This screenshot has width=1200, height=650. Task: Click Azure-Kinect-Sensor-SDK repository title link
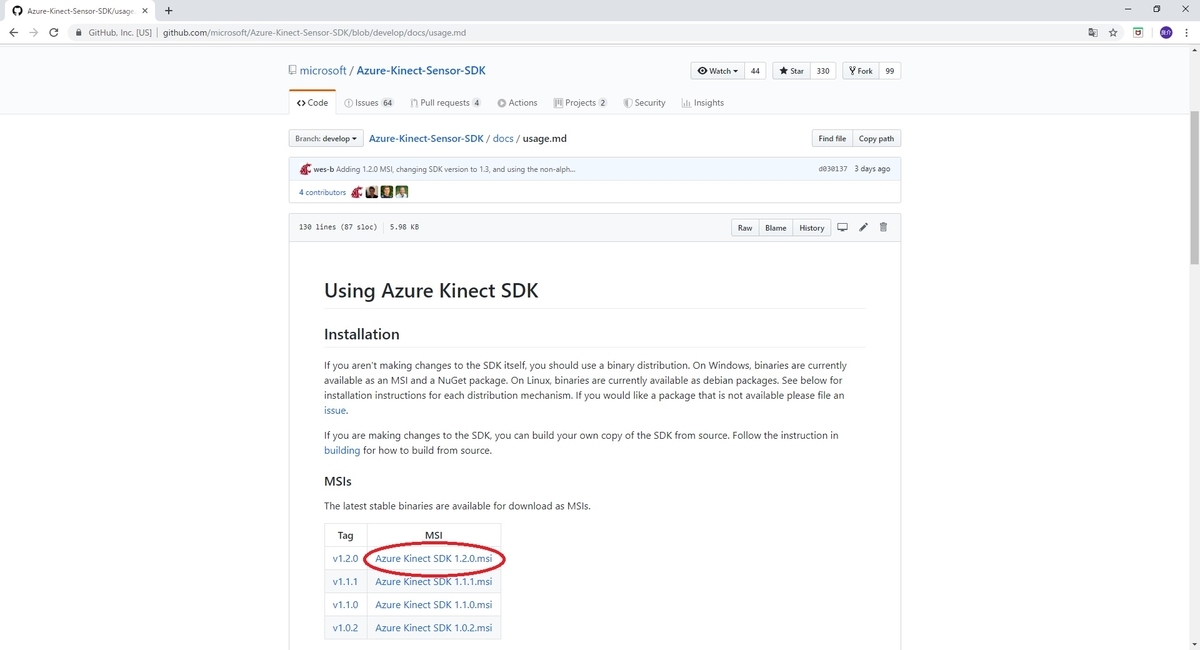point(421,71)
